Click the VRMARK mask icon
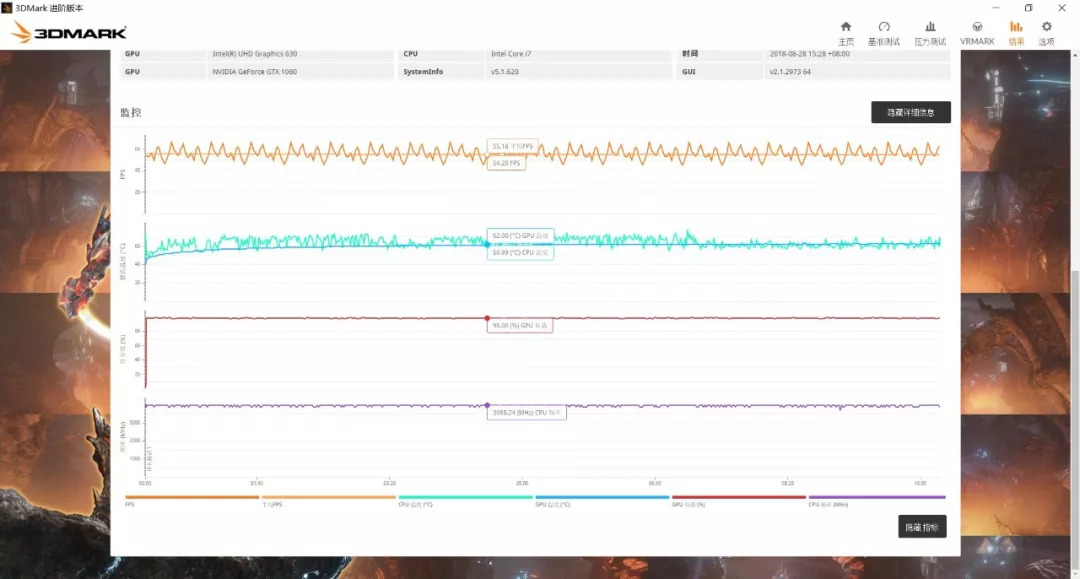 (977, 30)
